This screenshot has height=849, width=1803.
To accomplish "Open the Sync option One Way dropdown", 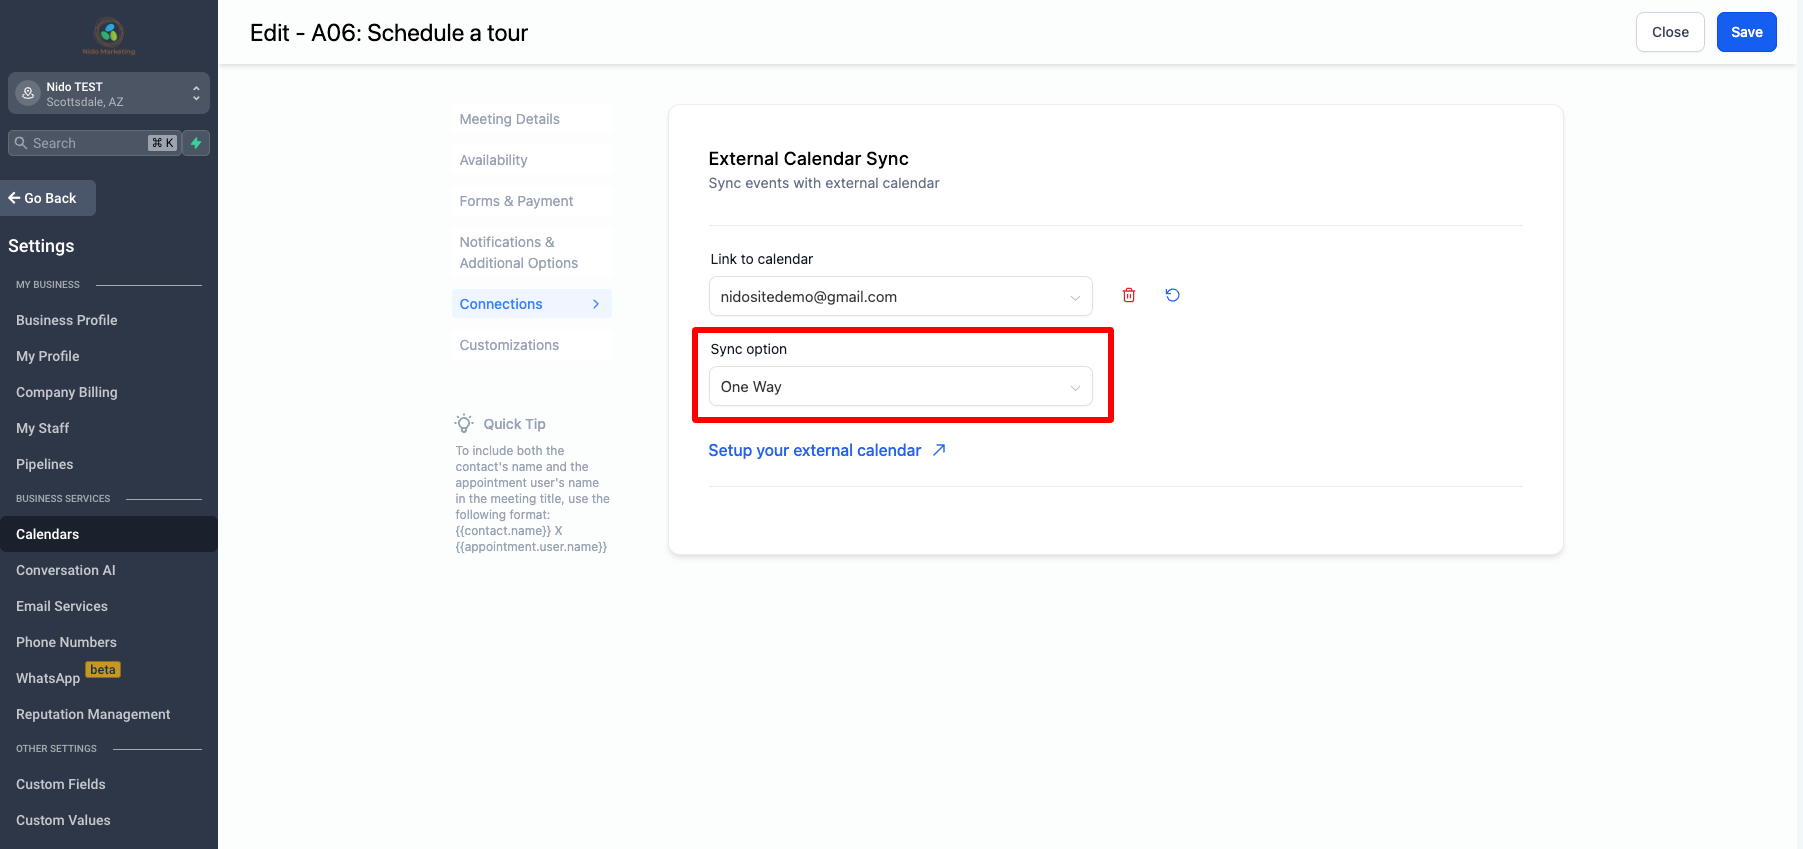I will [900, 386].
